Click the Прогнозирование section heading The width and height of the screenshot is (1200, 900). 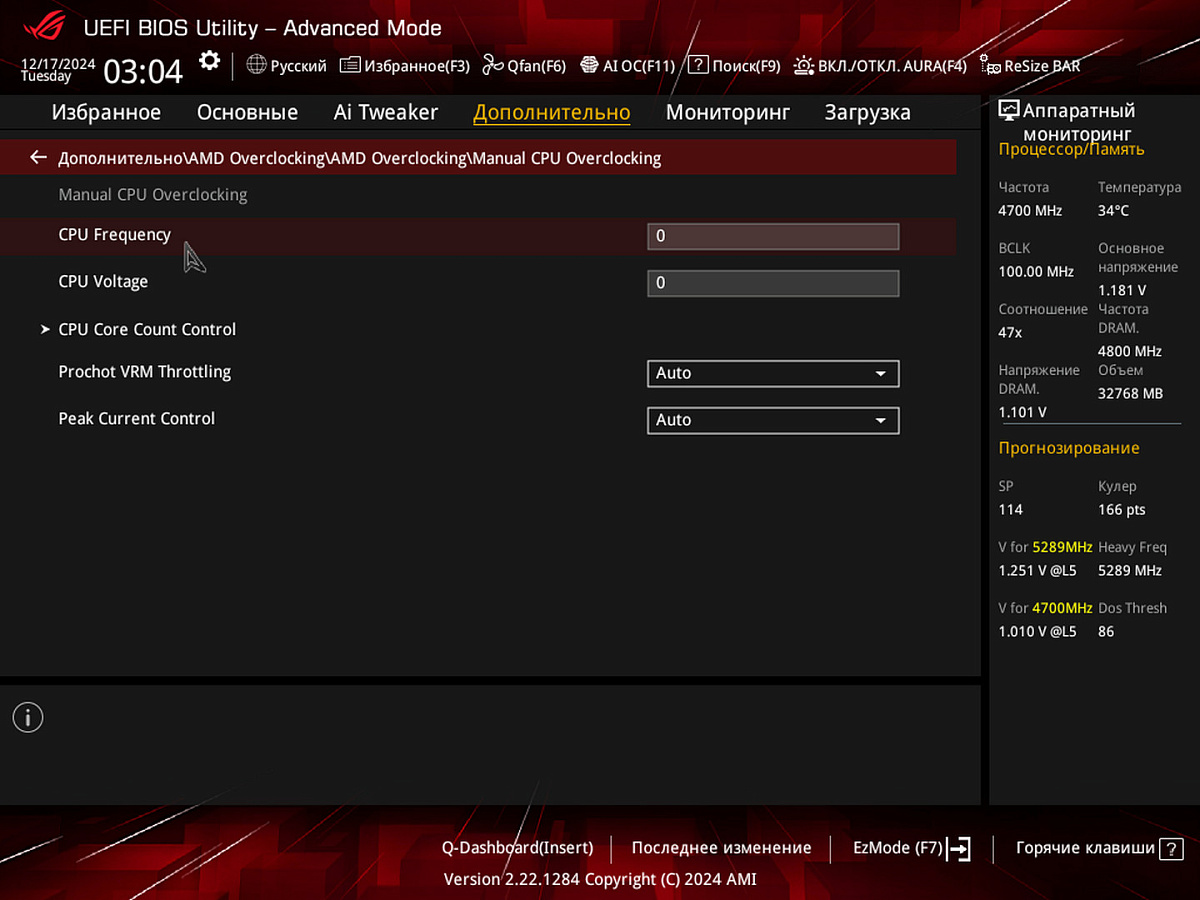1069,448
